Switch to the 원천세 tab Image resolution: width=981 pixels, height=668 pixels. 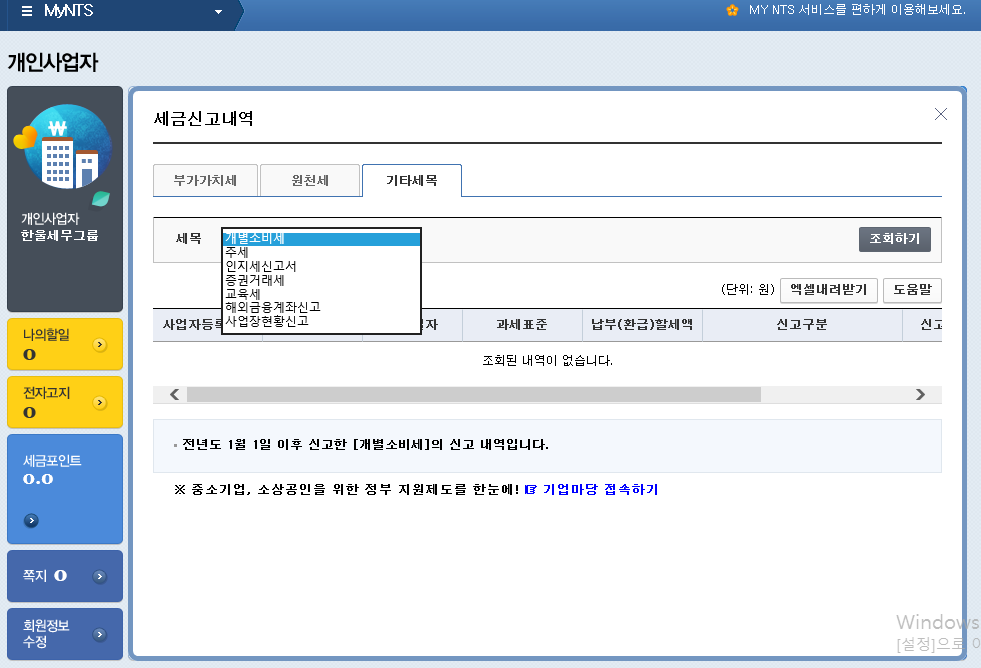point(310,181)
